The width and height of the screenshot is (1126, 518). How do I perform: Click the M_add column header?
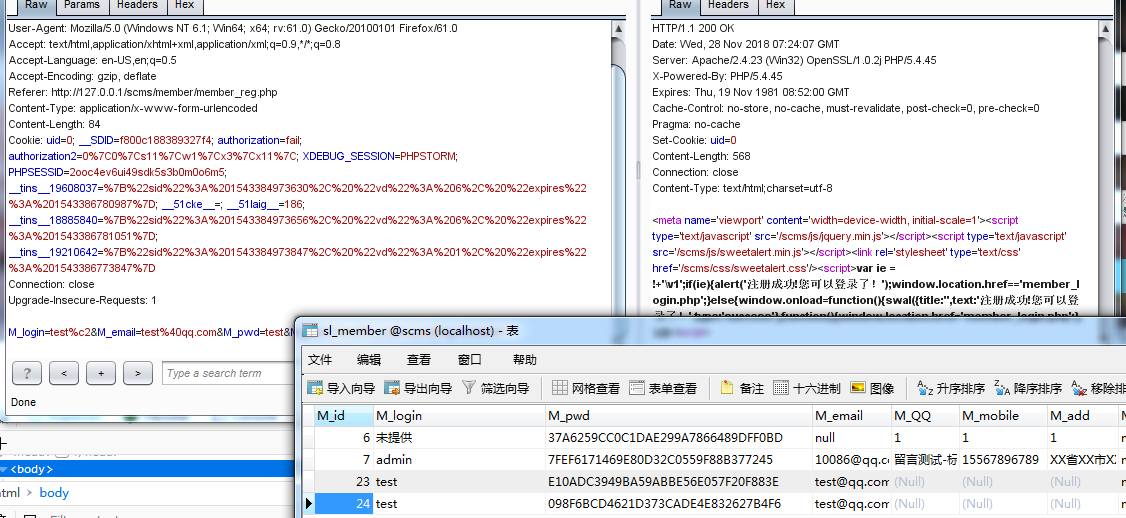tap(1084, 415)
